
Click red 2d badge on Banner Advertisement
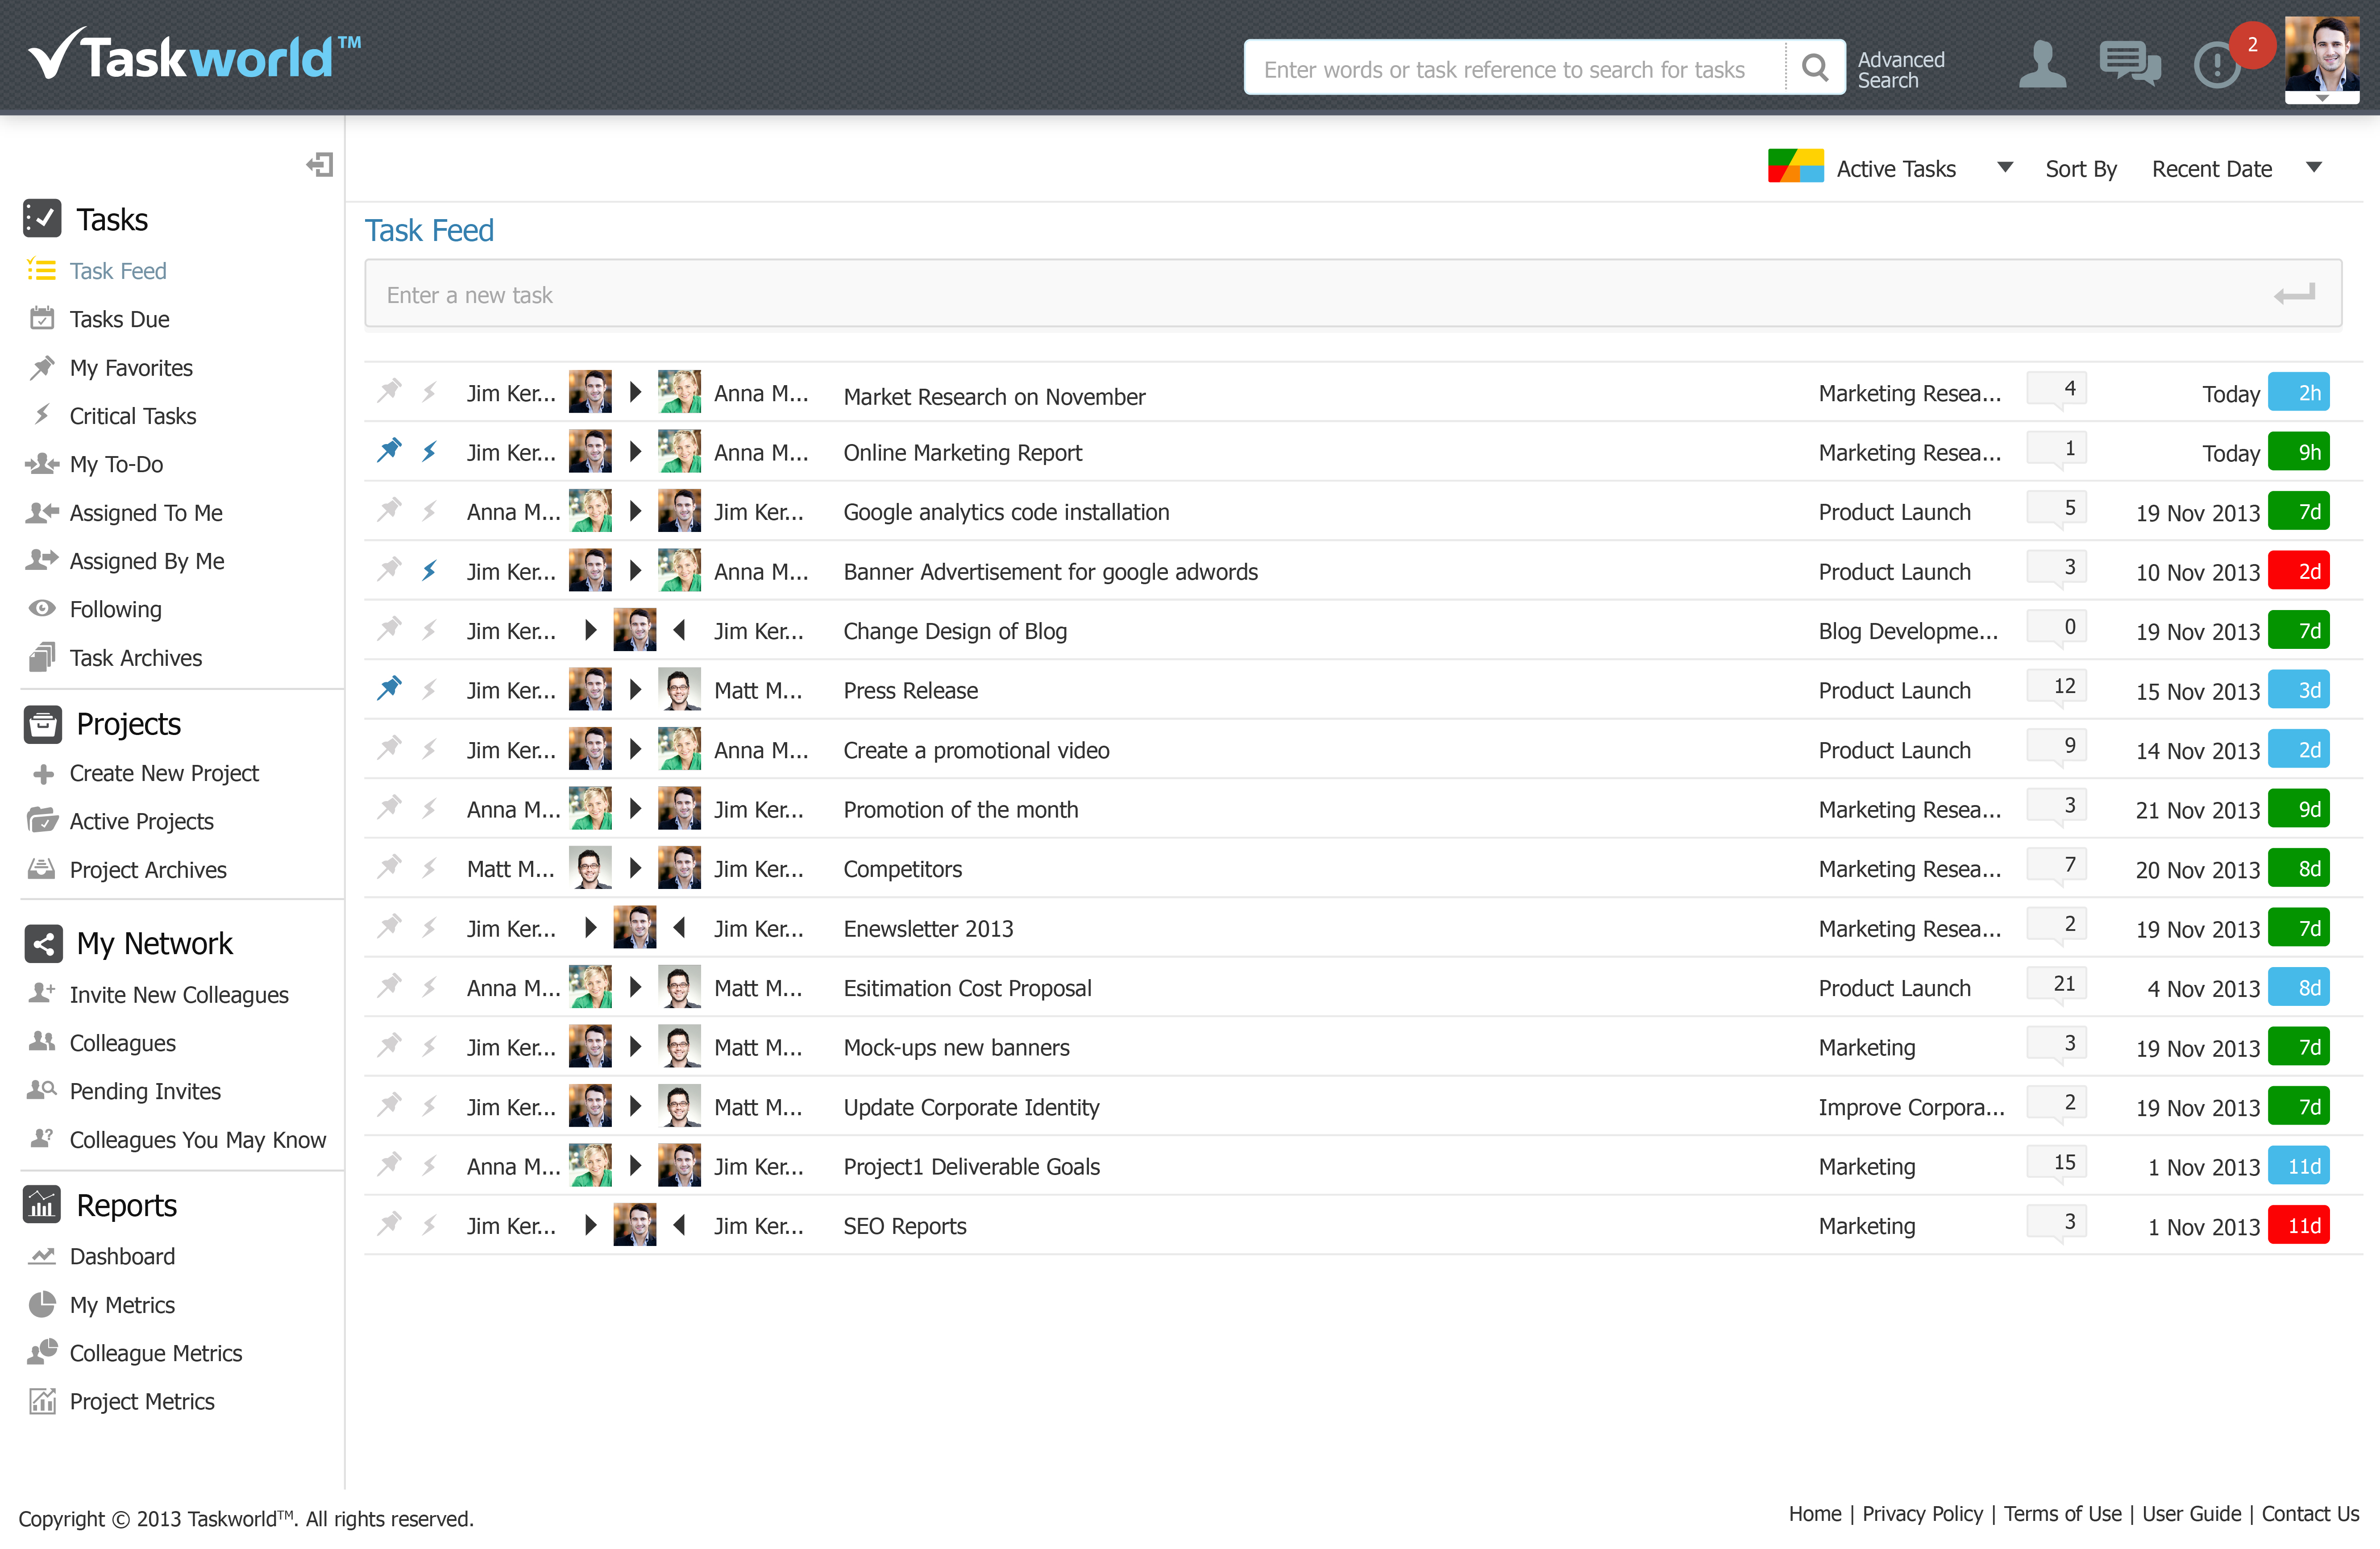[x=2298, y=571]
